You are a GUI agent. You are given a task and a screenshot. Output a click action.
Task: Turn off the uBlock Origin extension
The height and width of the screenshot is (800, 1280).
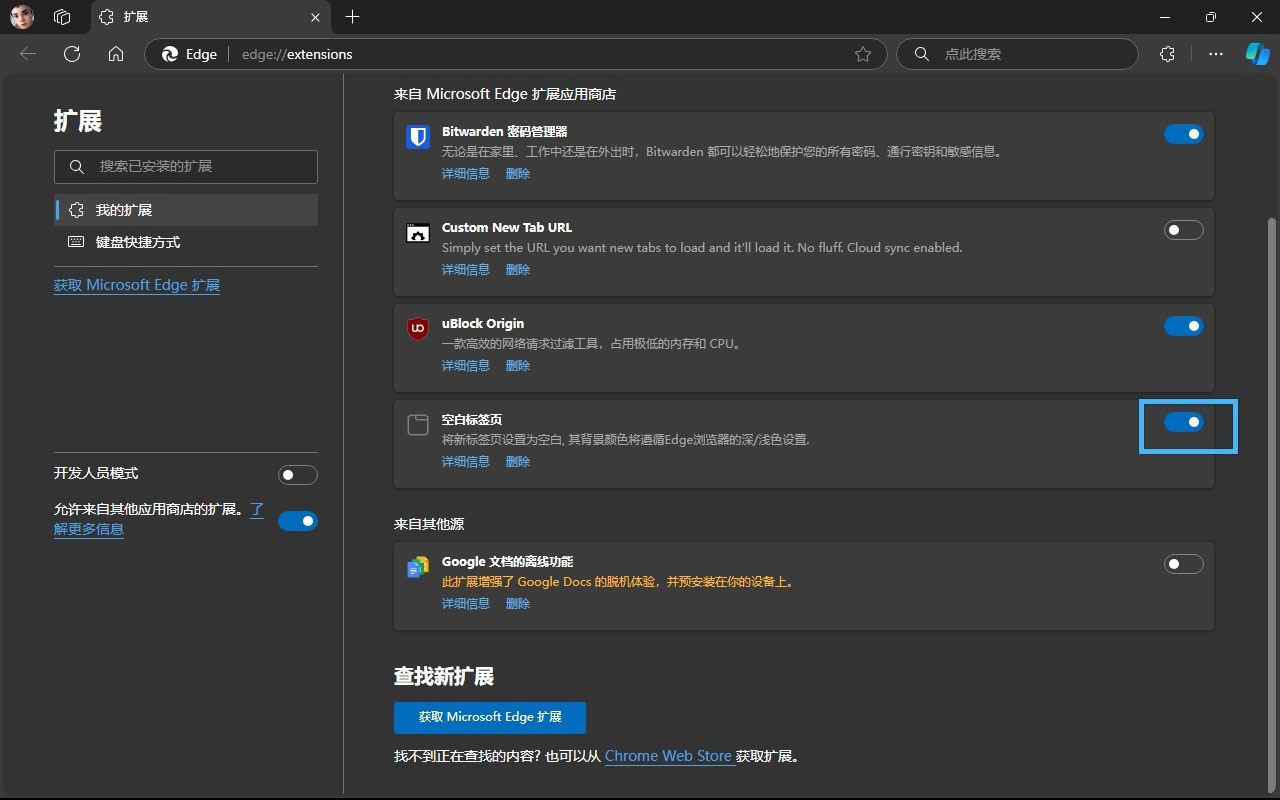point(1184,326)
